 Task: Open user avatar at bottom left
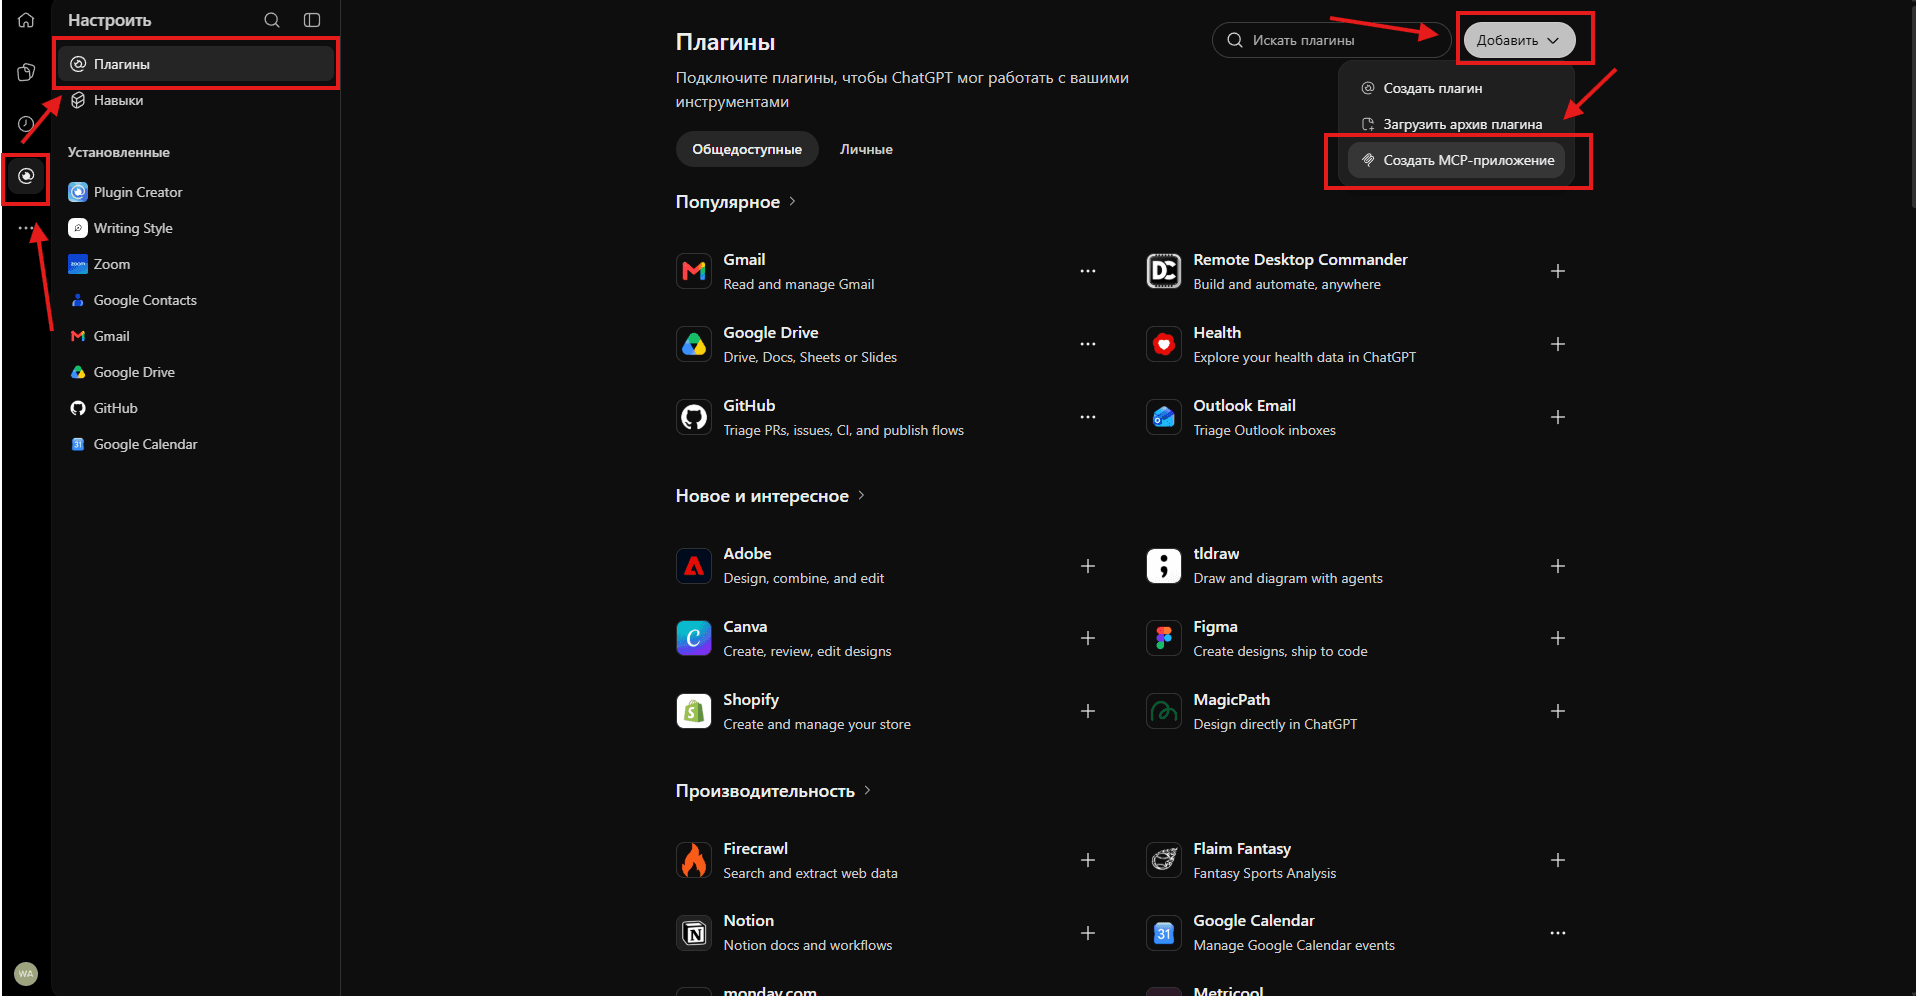[x=26, y=973]
